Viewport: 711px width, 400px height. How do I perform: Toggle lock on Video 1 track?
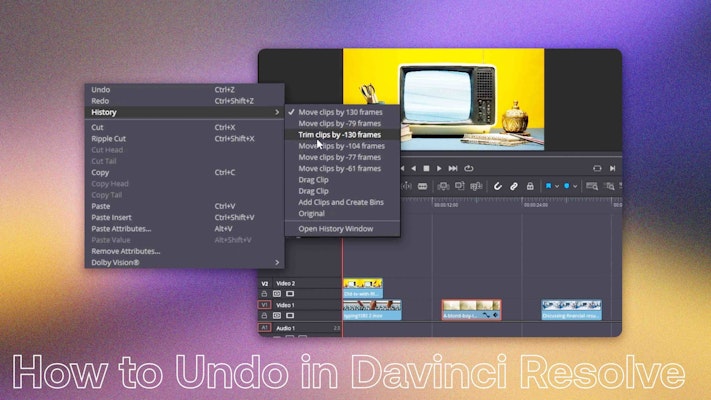pyautogui.click(x=266, y=315)
